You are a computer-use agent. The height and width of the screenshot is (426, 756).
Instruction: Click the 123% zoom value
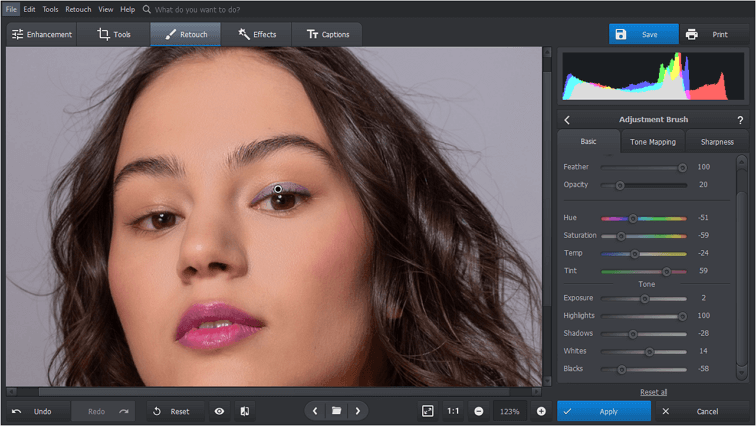coord(510,412)
